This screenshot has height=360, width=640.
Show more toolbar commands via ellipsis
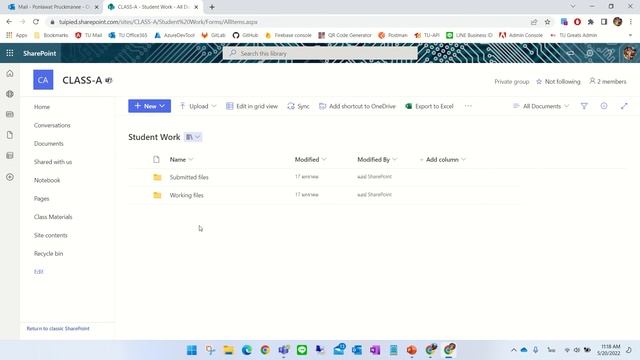(x=468, y=106)
